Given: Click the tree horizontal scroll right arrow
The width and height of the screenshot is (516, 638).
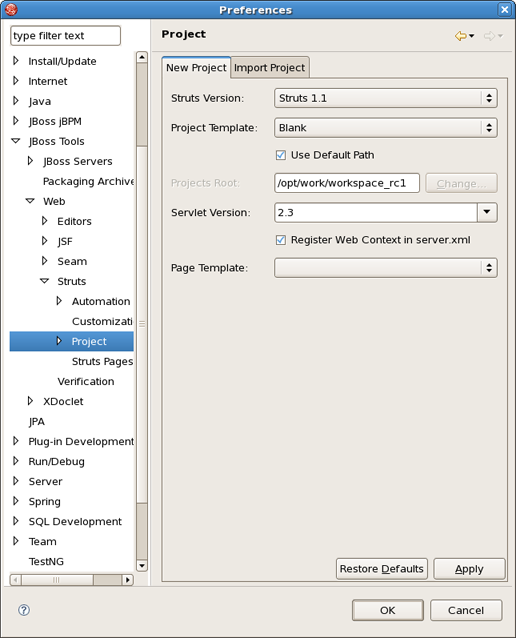Looking at the screenshot, I should coord(128,579).
